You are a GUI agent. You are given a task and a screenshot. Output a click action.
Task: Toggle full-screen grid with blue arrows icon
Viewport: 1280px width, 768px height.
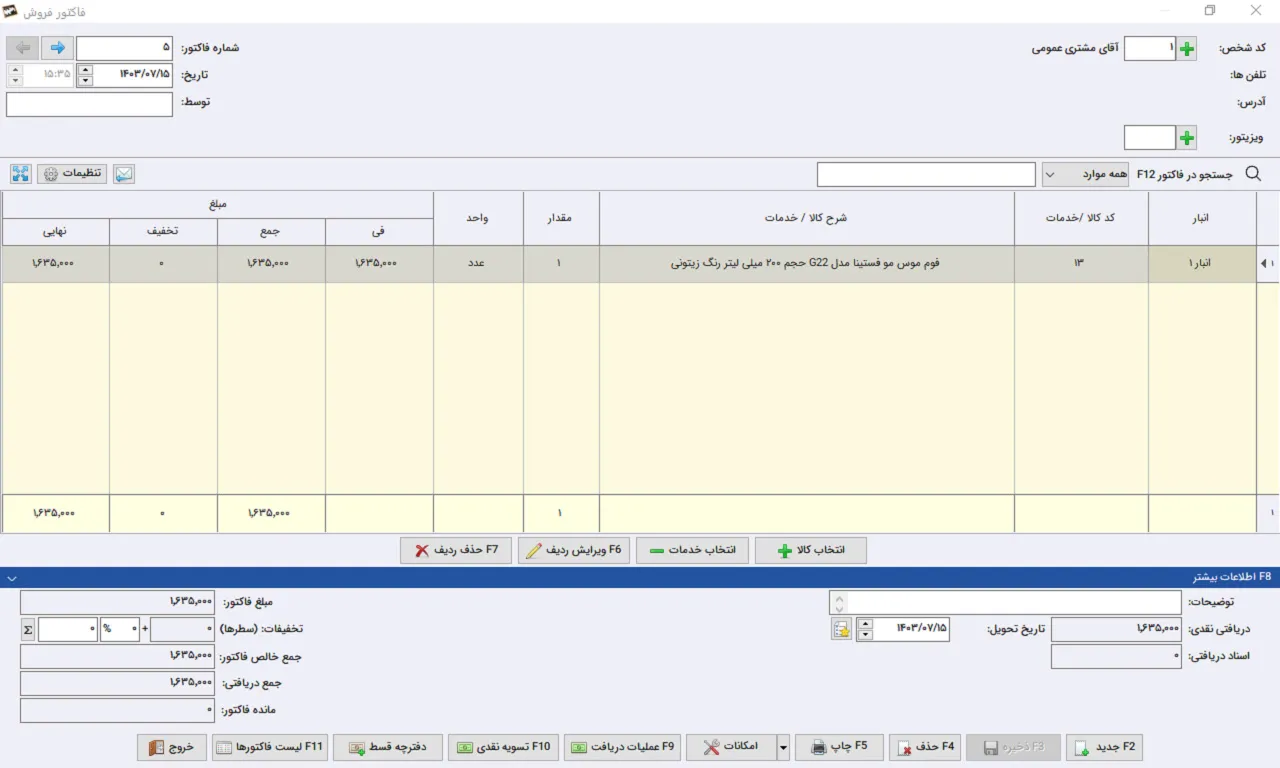(21, 174)
